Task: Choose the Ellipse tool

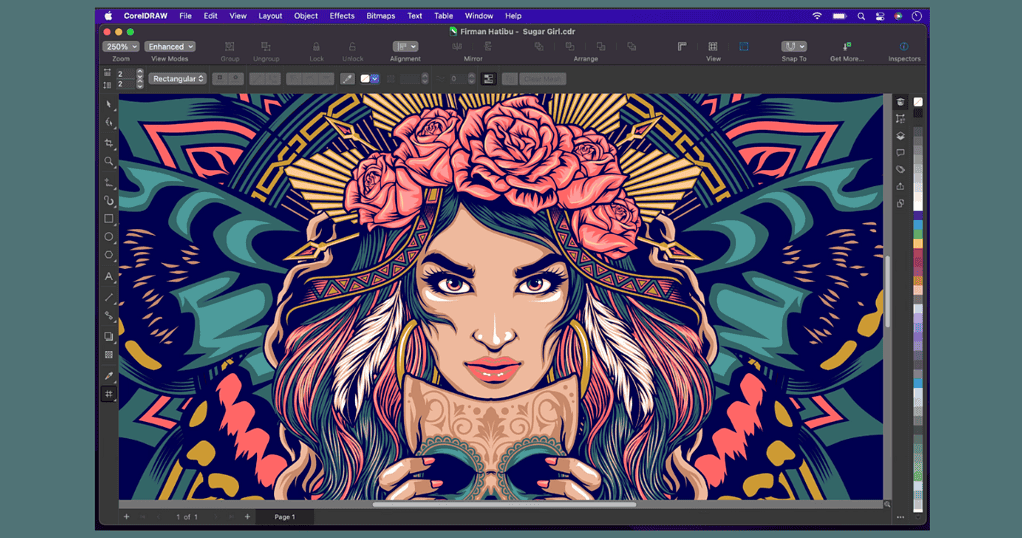Action: (109, 237)
